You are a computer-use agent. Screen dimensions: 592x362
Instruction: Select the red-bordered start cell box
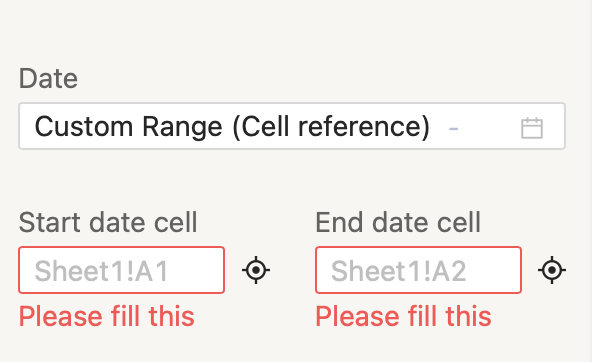(x=122, y=270)
